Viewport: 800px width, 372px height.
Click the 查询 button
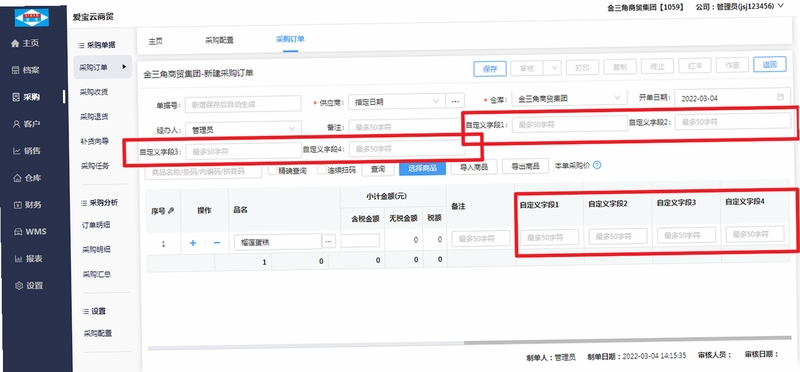pyautogui.click(x=378, y=169)
